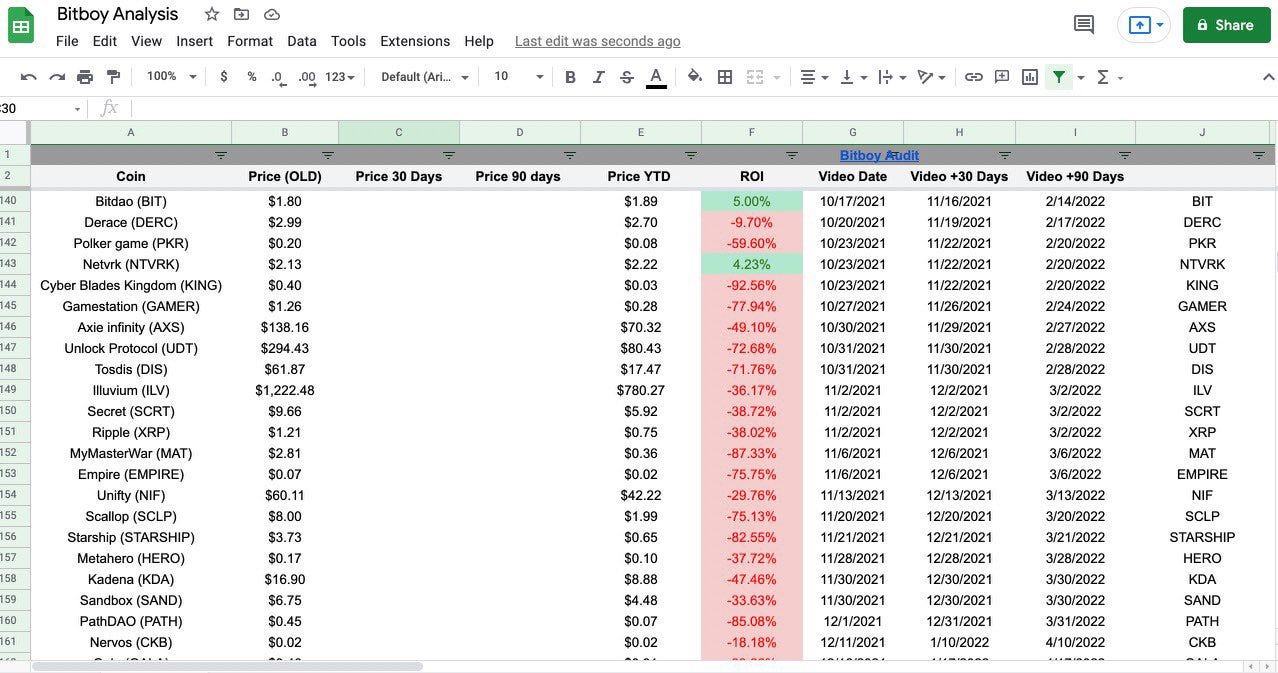This screenshot has height=673, width=1278.
Task: Open the Google Sheets home icon
Action: 21,26
